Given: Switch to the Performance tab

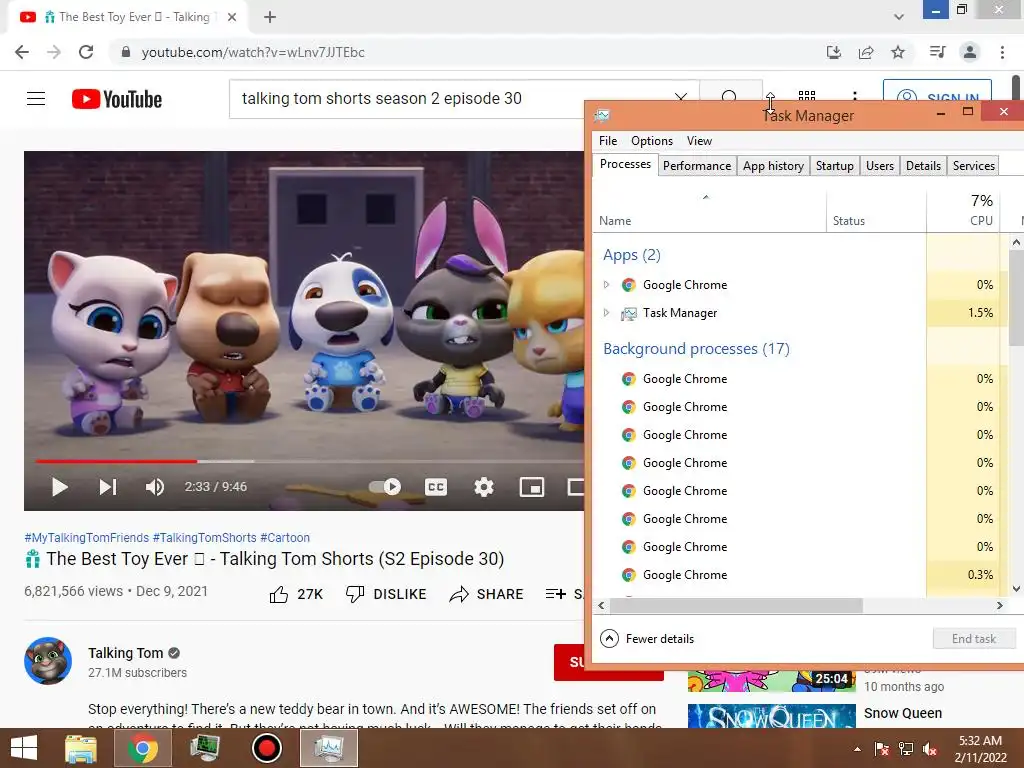Looking at the screenshot, I should coord(697,166).
